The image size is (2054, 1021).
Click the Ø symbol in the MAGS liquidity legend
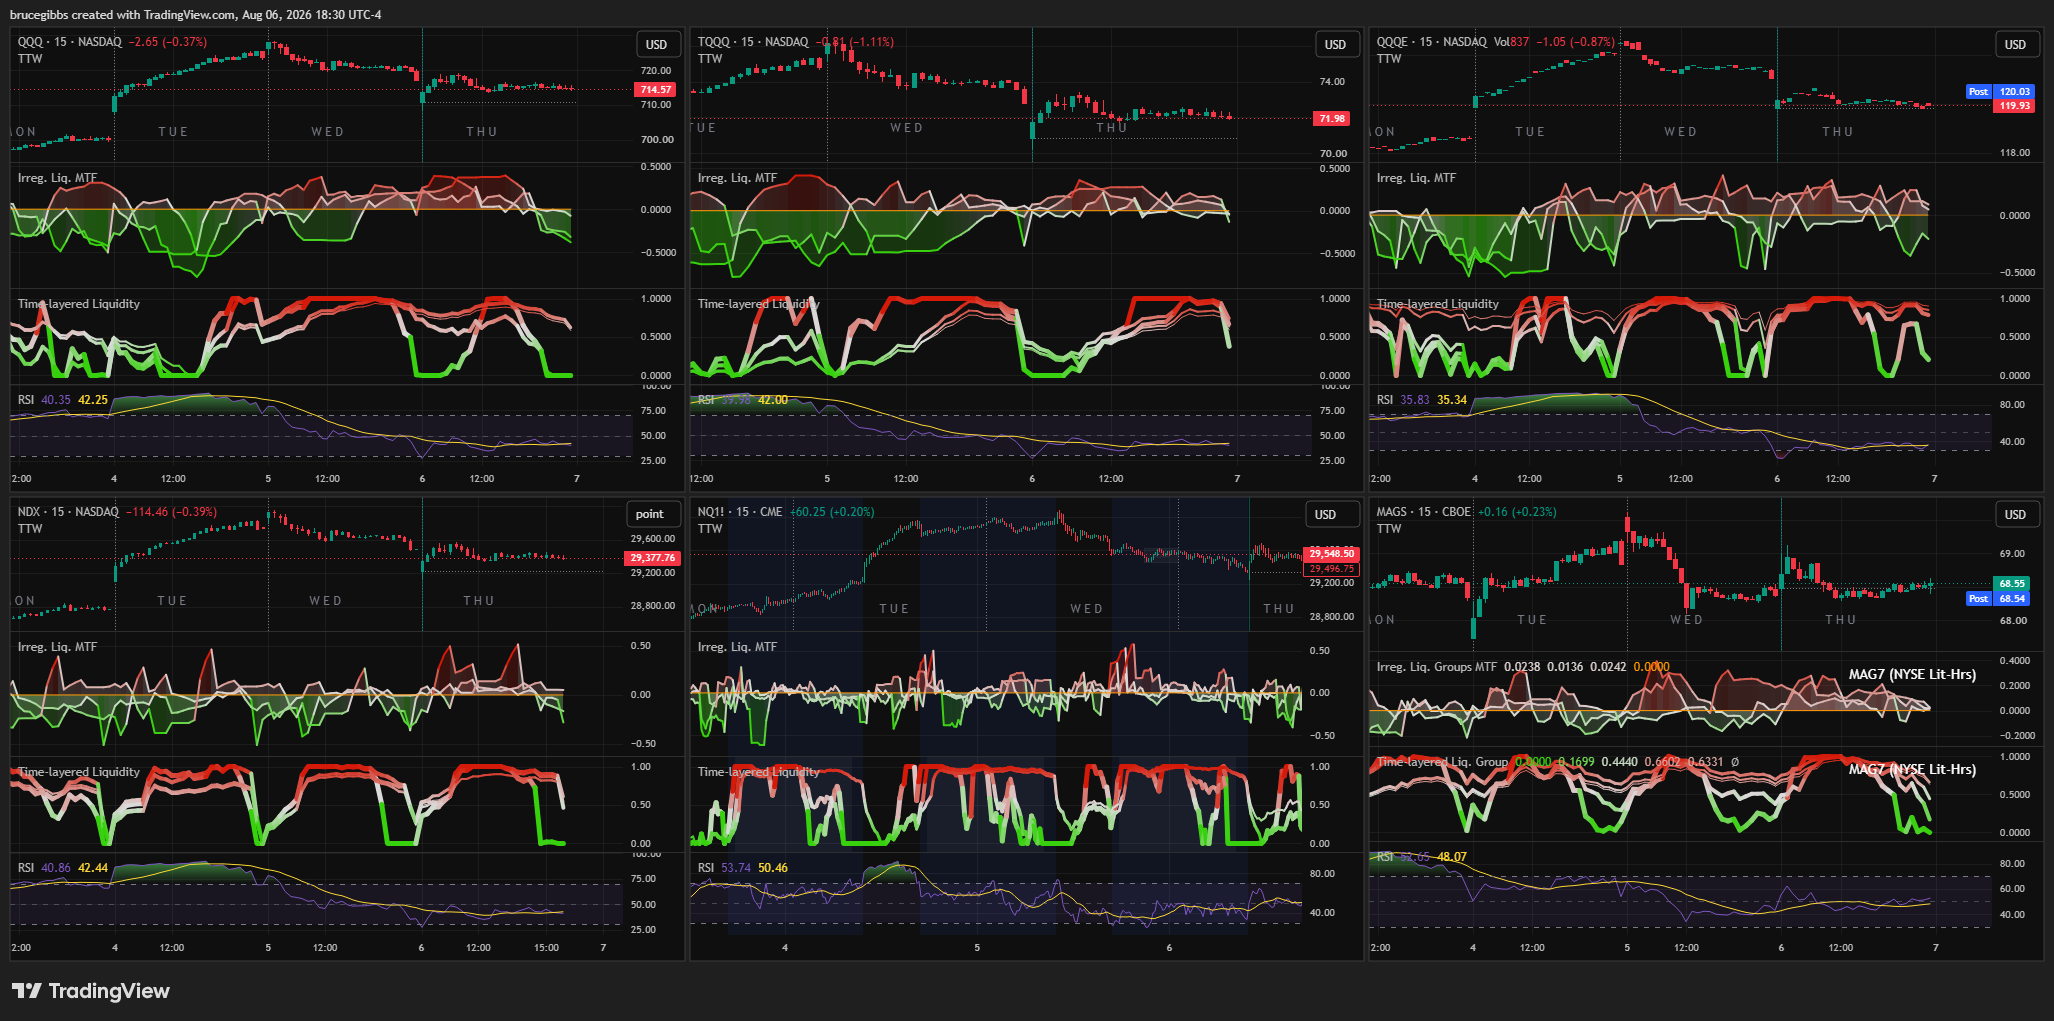click(x=1734, y=762)
